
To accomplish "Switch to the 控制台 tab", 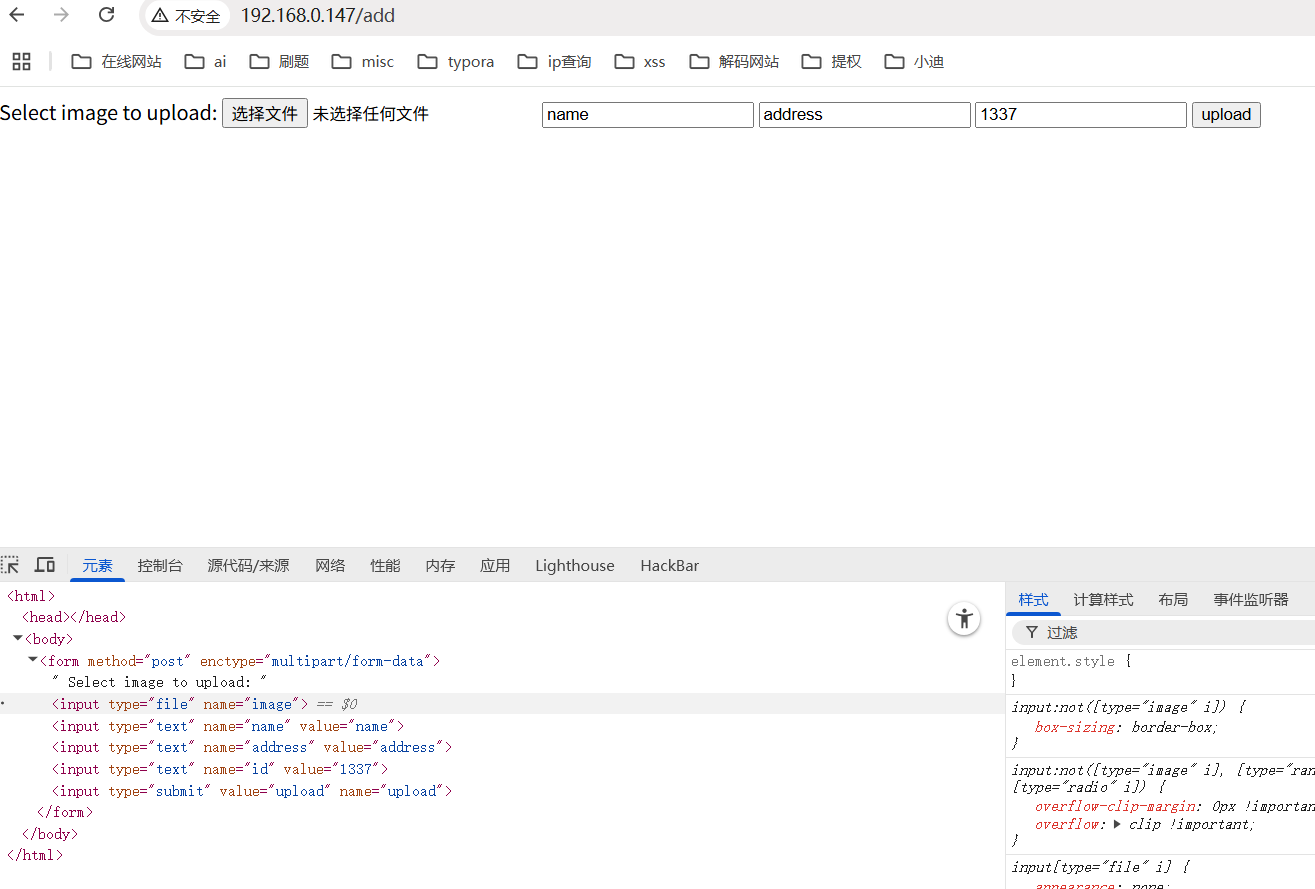I will point(160,566).
